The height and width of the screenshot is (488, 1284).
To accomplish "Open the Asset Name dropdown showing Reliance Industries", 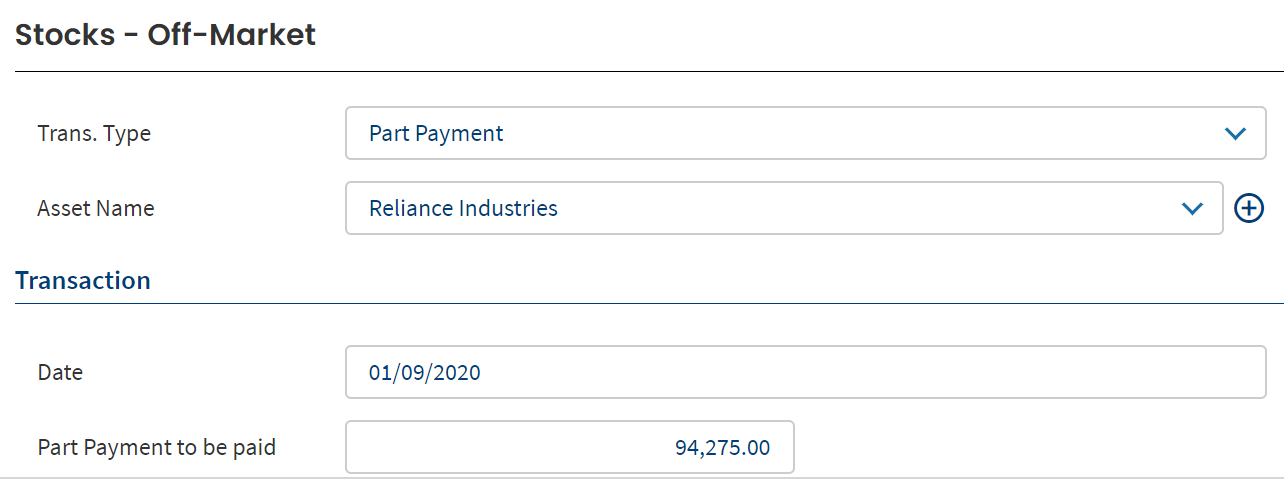I will coord(784,208).
